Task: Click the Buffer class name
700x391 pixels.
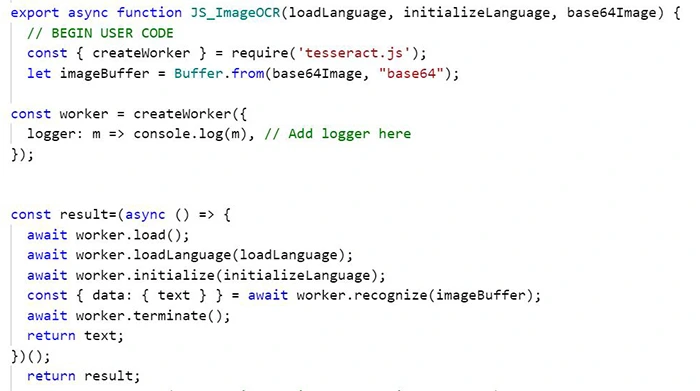Action: (198, 73)
